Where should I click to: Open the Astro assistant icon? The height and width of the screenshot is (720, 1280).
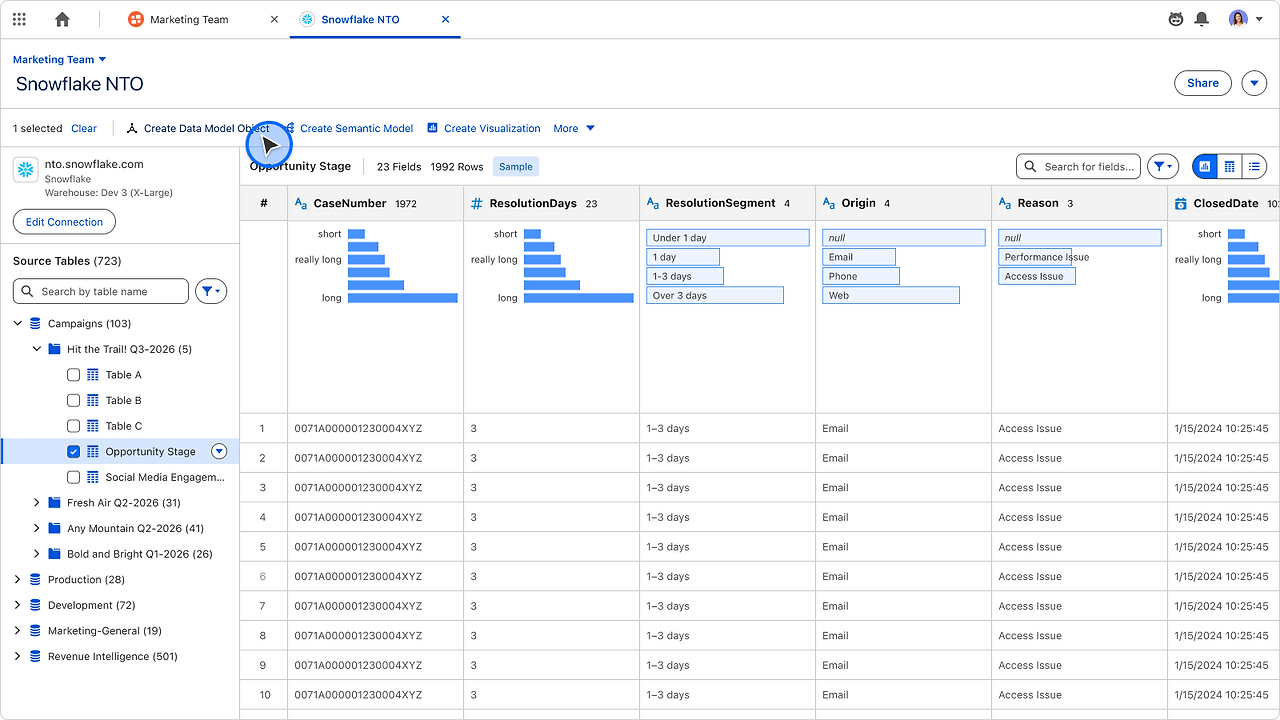1177,19
